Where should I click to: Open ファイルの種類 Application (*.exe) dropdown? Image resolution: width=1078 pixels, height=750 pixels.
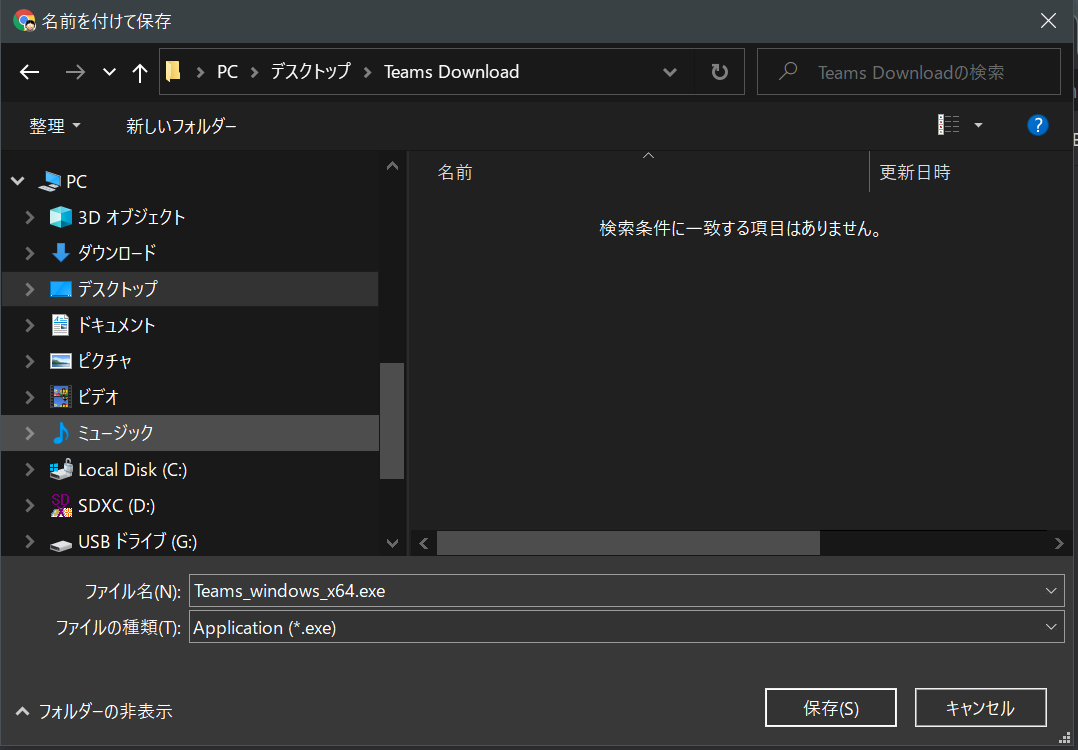pyautogui.click(x=626, y=627)
